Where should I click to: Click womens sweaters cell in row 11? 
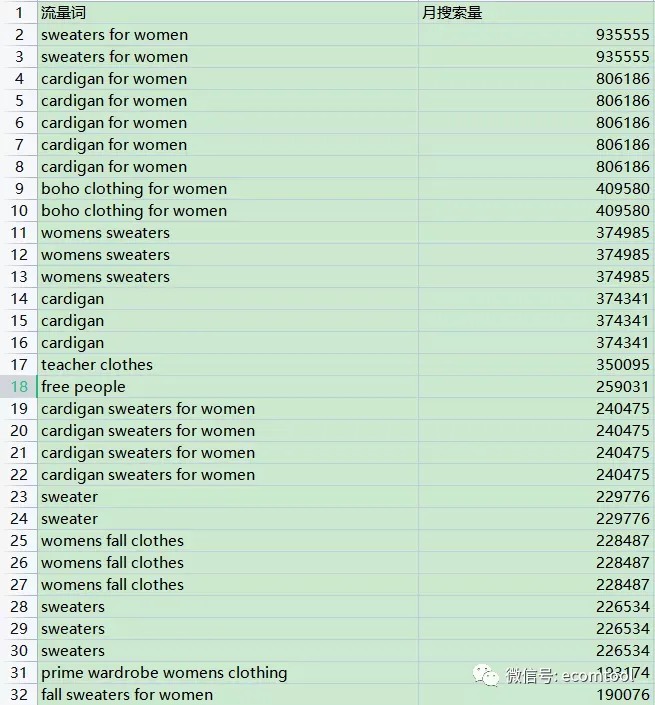(227, 233)
